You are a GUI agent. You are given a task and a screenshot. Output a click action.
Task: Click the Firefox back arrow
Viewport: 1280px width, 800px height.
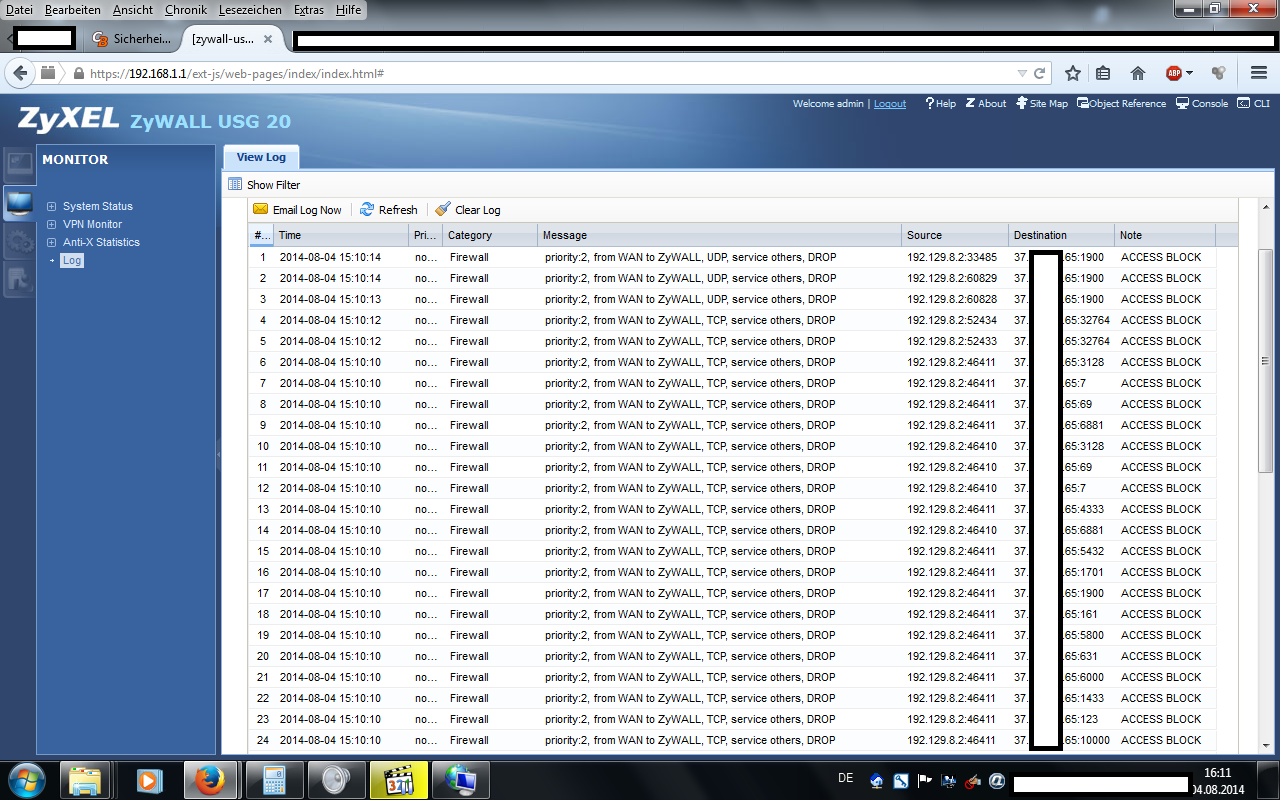pyautogui.click(x=20, y=73)
